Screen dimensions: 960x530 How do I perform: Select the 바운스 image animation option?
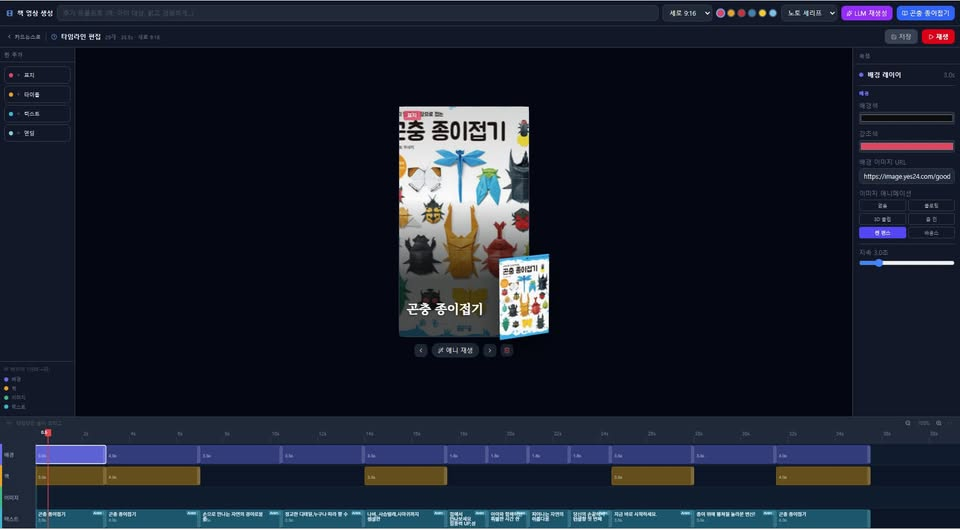point(931,233)
